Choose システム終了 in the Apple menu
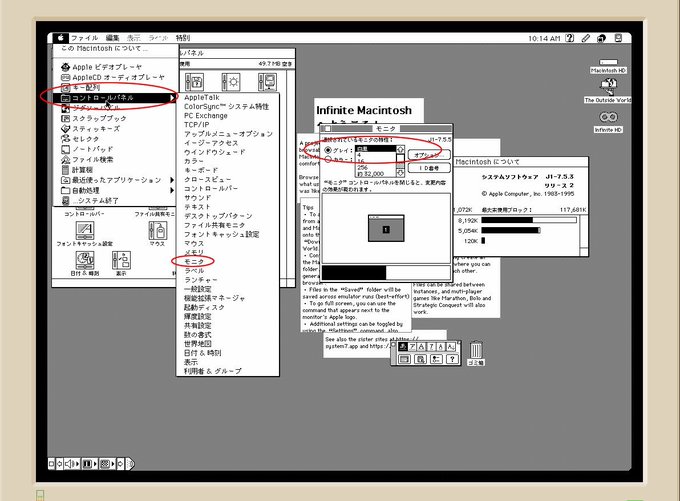This screenshot has height=501, width=680. point(115,201)
